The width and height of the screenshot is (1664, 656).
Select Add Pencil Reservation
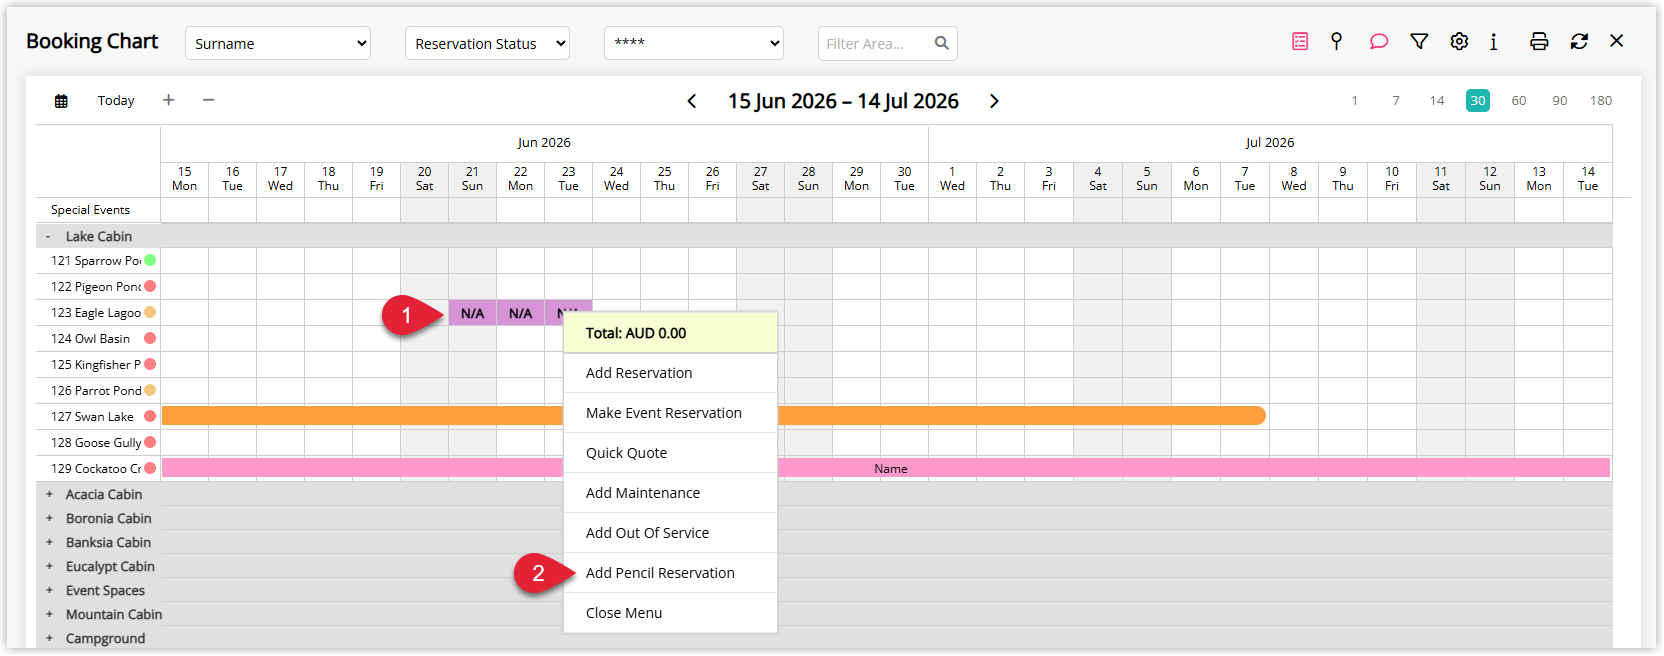670,573
